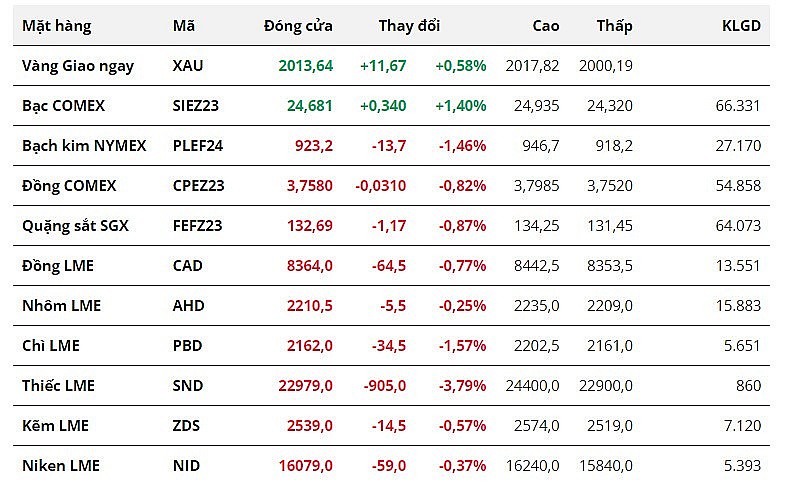Screen dimensions: 794x486
Task: Open the Bạch kim NYMEX entry
Action: pos(84,145)
